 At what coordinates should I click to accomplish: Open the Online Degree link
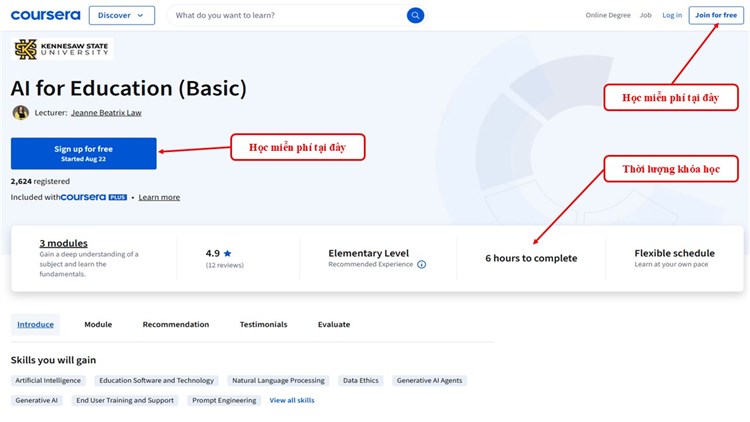click(x=608, y=15)
